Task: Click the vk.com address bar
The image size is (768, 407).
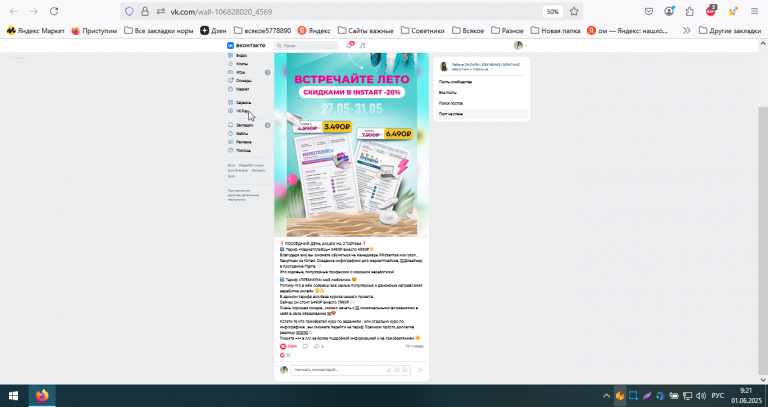Action: (353, 11)
